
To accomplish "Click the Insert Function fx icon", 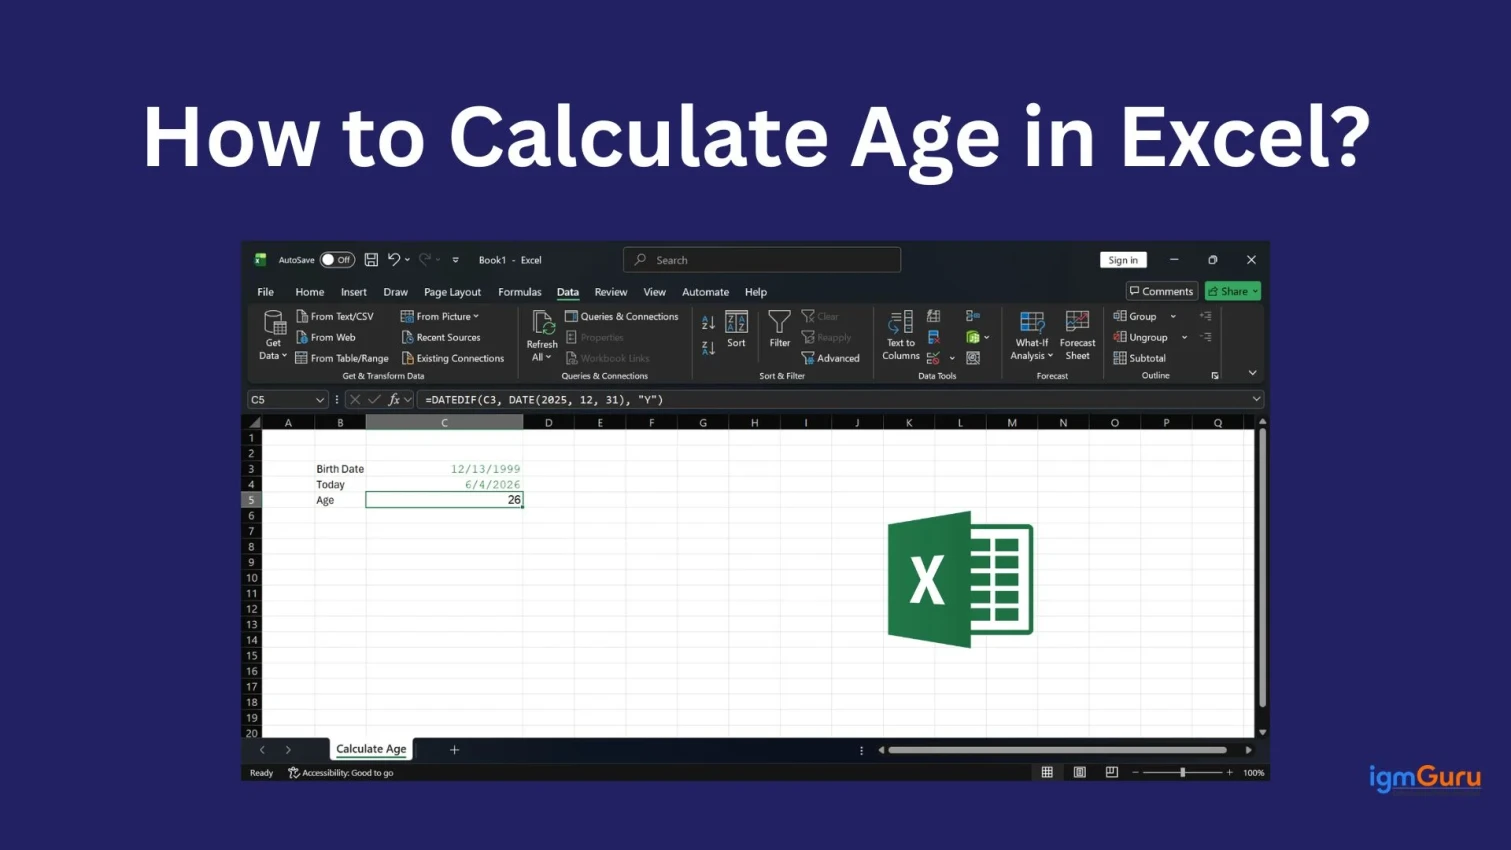I will click(x=394, y=399).
